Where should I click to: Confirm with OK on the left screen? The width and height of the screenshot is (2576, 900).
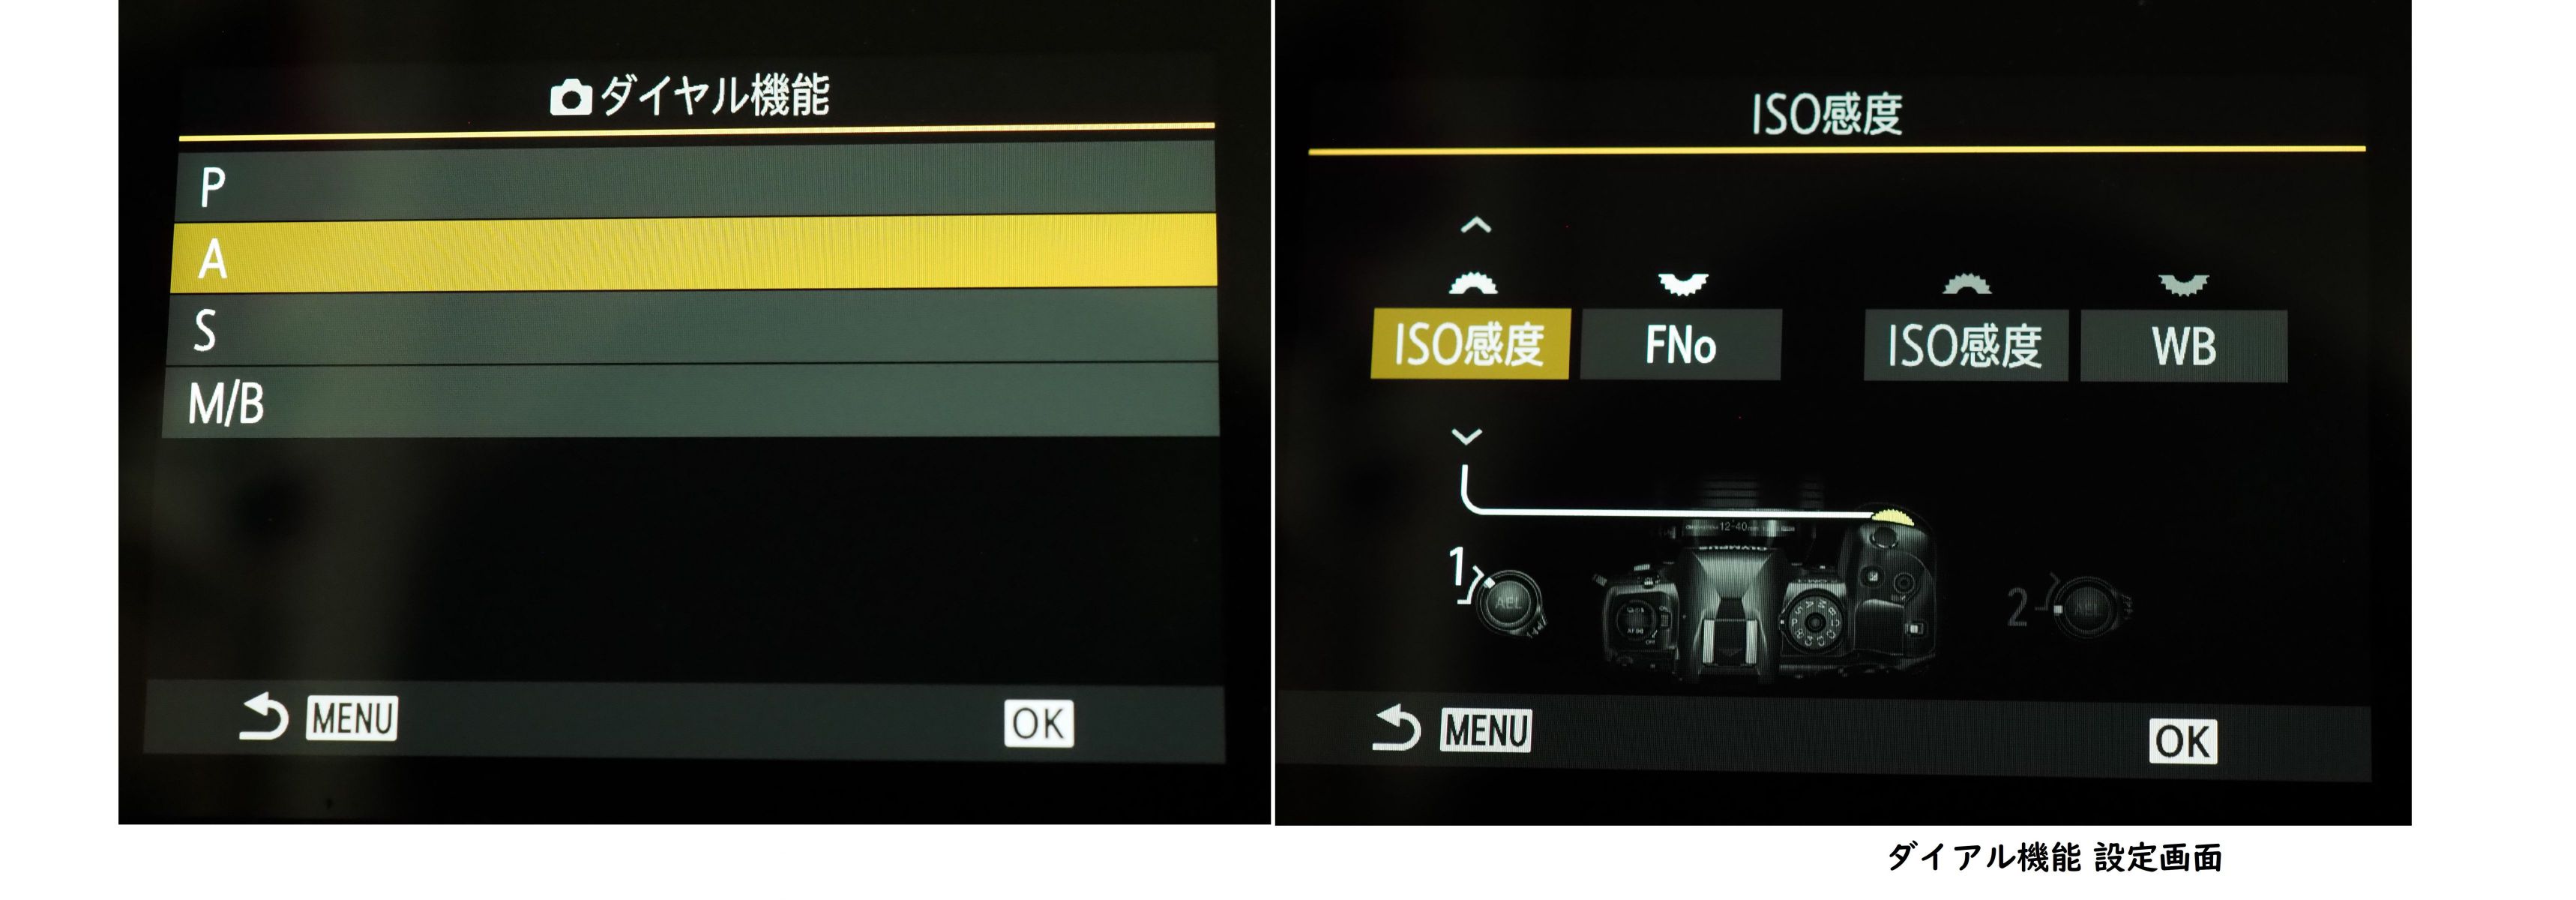(1039, 723)
